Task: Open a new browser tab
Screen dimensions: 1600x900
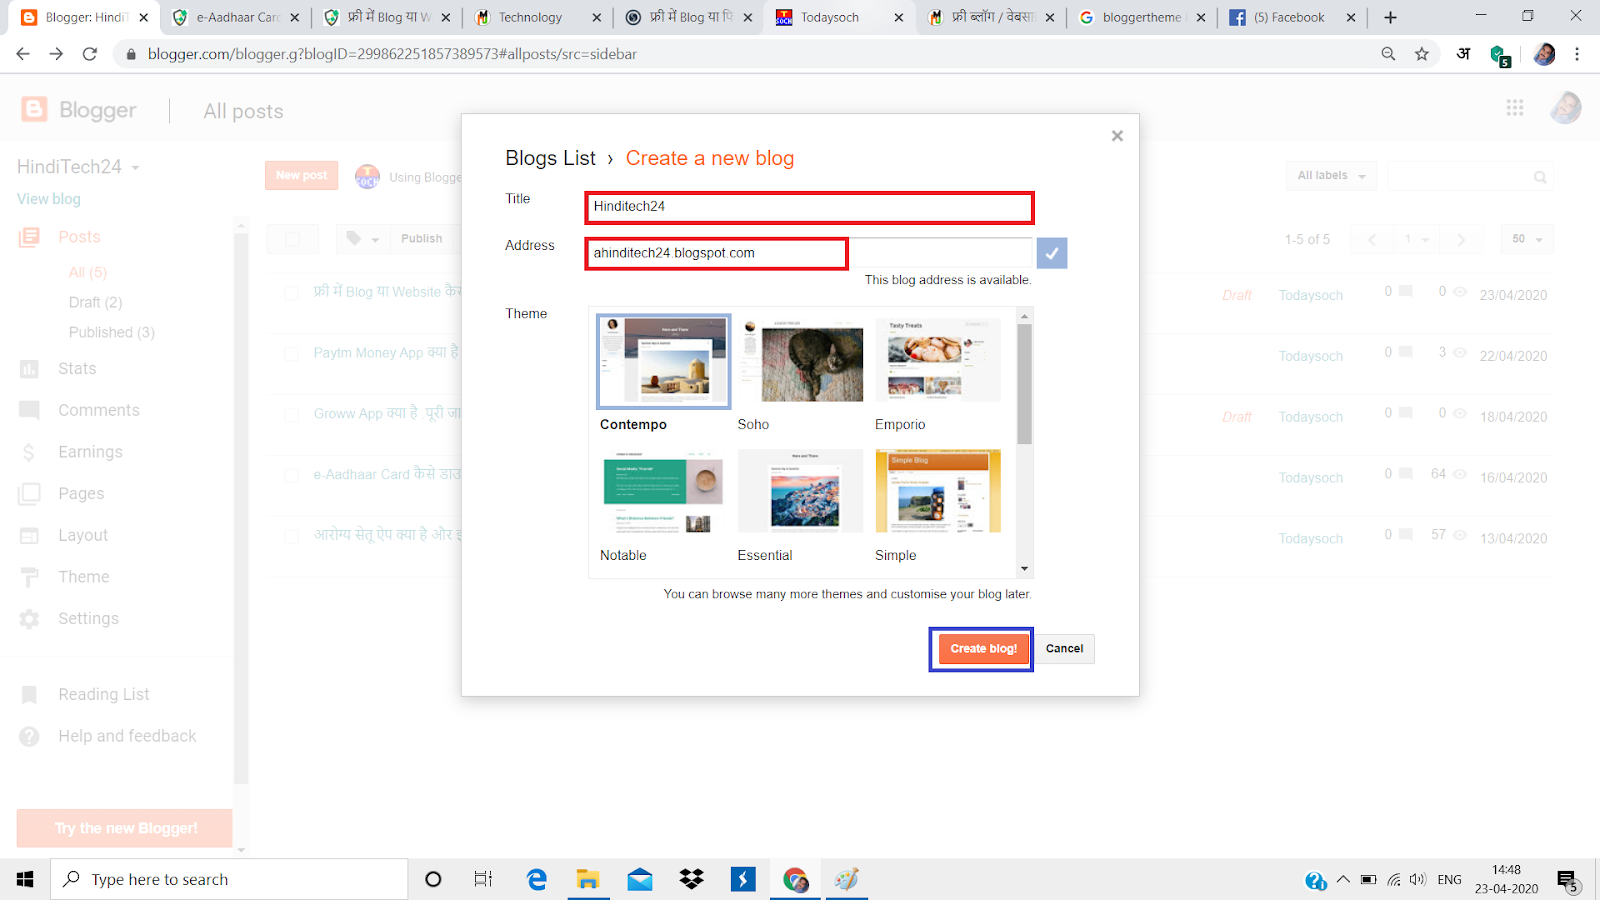Action: [x=1390, y=18]
